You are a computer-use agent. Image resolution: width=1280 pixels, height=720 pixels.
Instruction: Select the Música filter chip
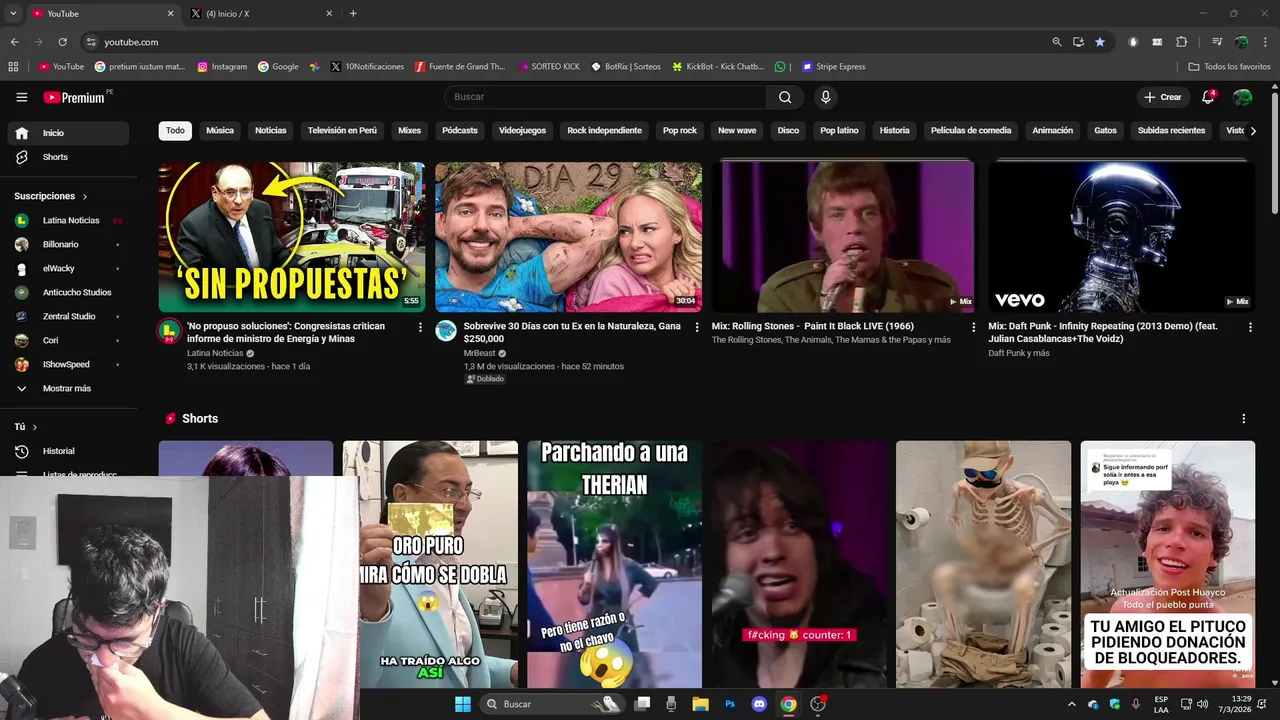tap(220, 131)
